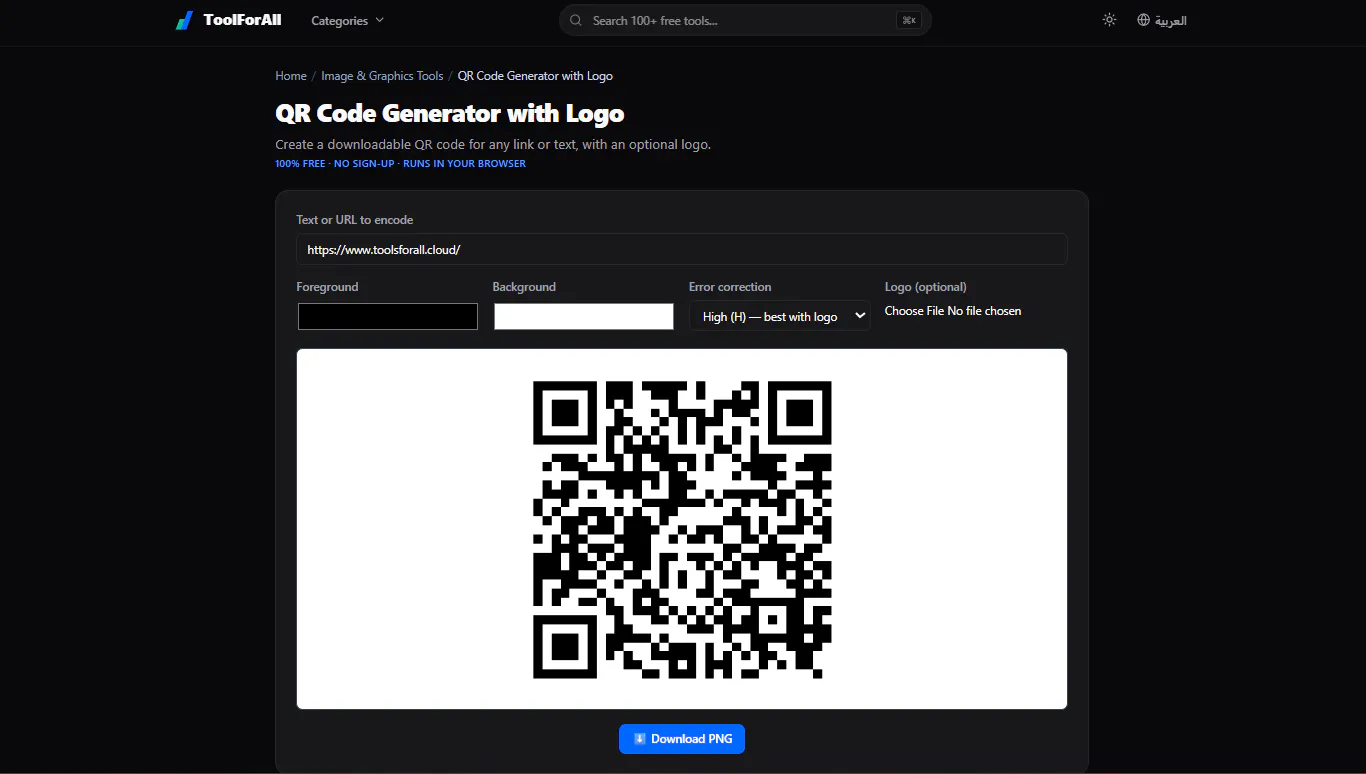Click the 'Create a downloadable QR code' description
This screenshot has height=774, width=1366.
click(493, 145)
